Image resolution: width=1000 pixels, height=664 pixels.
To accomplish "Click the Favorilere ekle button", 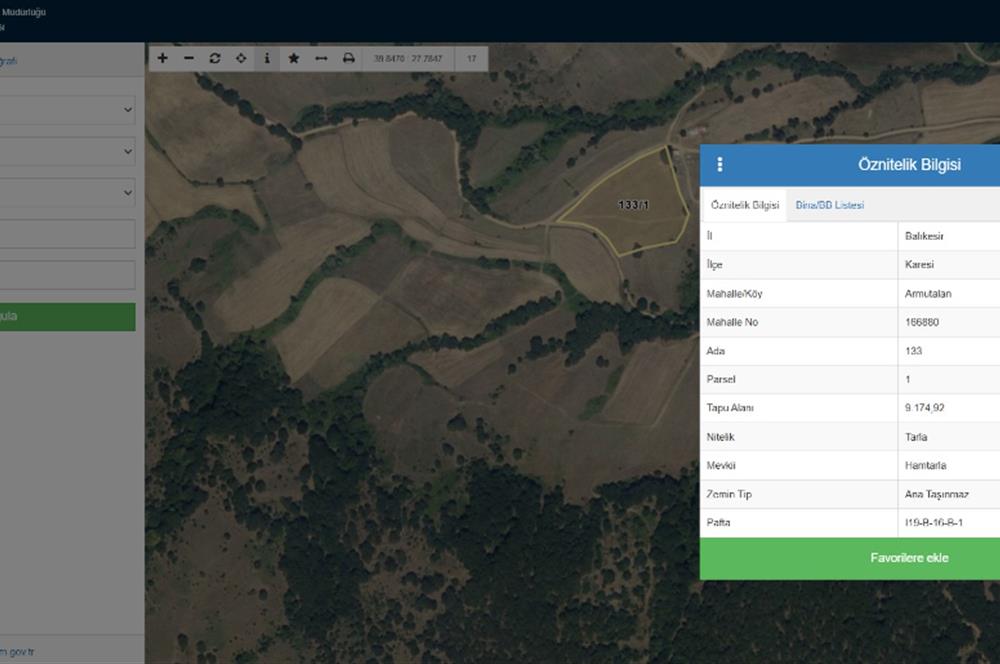I will click(850, 558).
